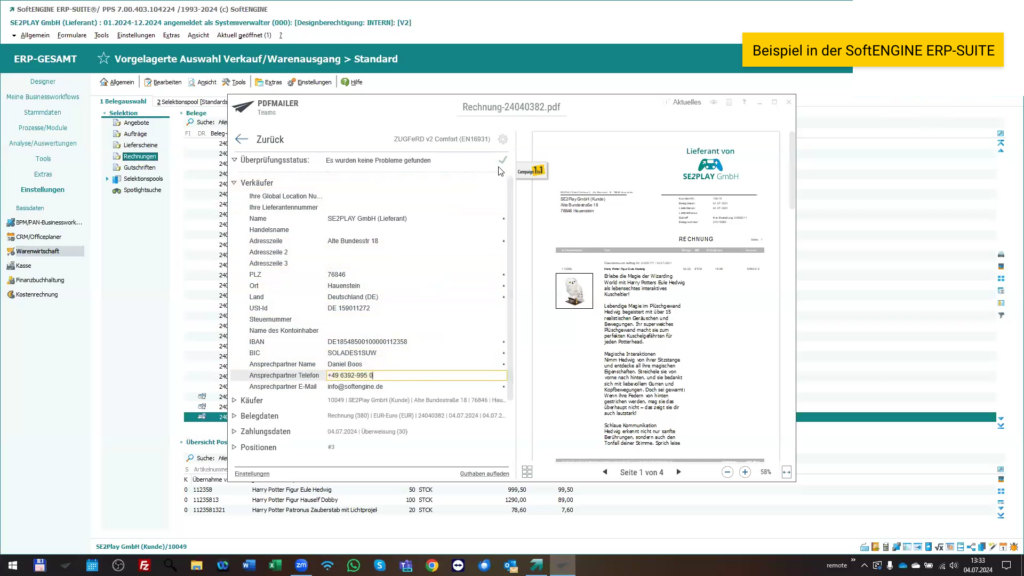Click the Extras toolbar button
Viewport: 1024px width, 576px height.
268,82
